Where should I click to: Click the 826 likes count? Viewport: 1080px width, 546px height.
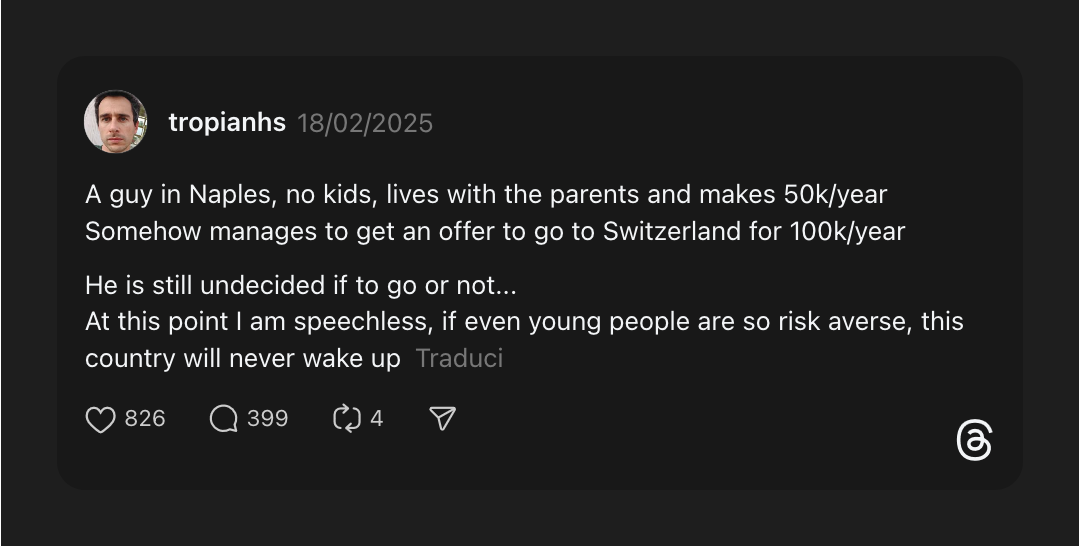coord(145,418)
